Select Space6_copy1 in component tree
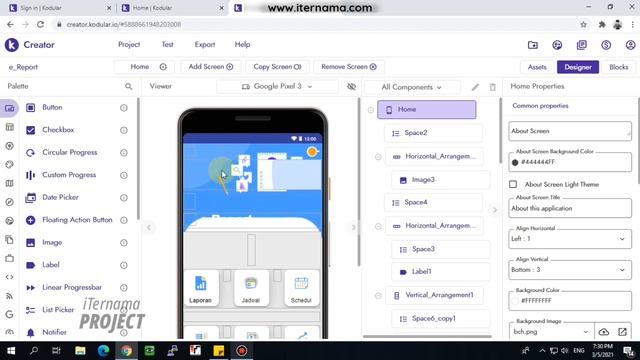 coord(440,319)
